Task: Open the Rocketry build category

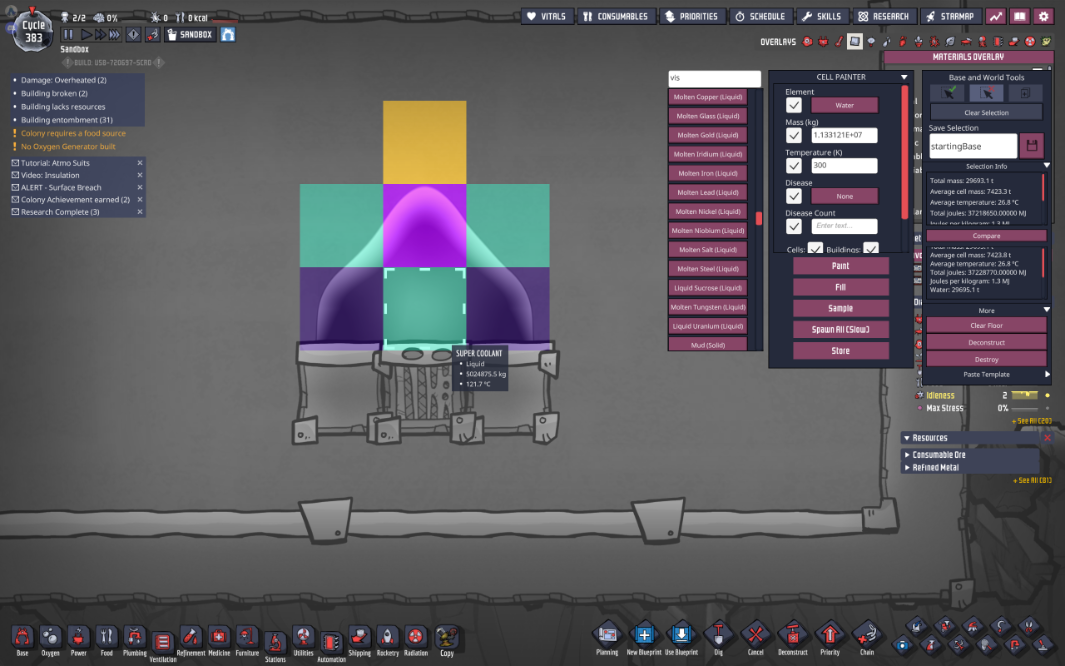Action: coord(388,640)
